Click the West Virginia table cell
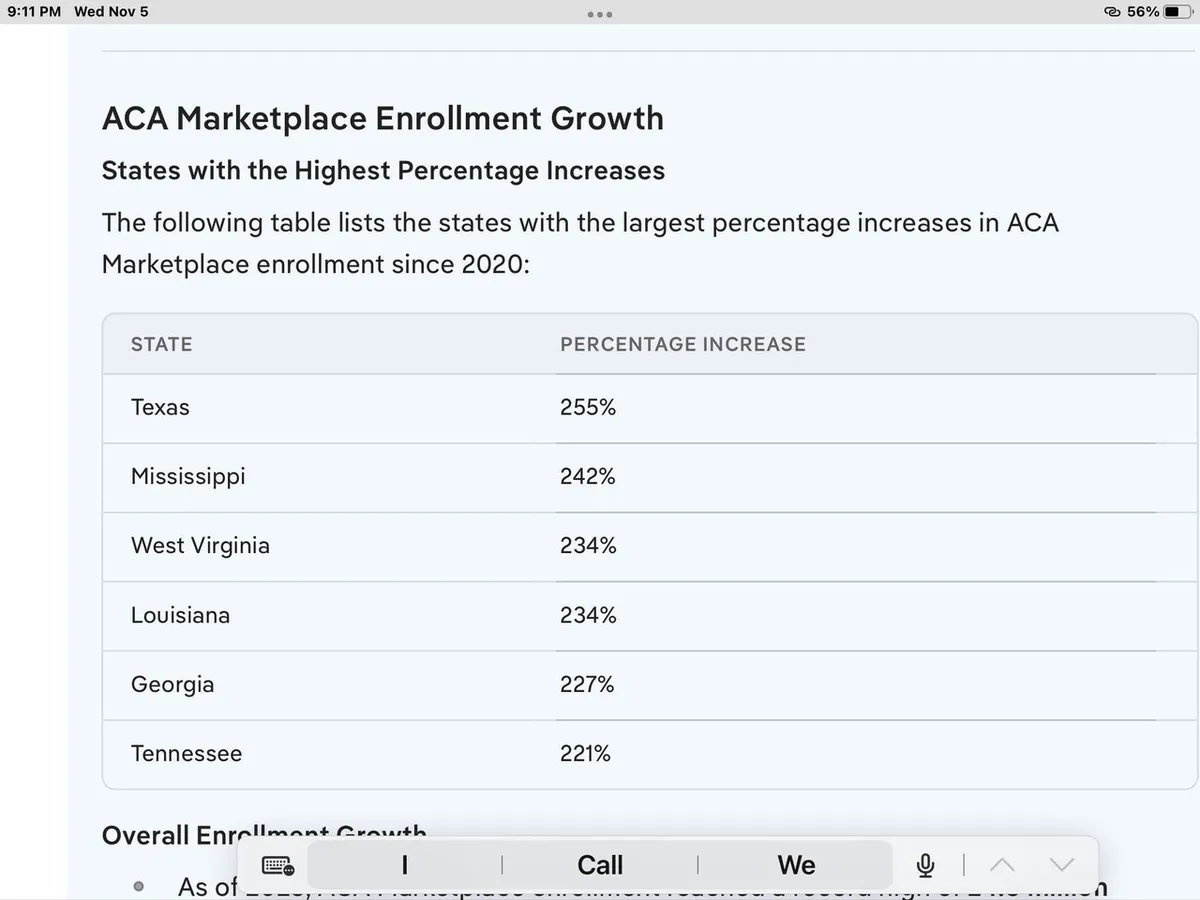Image resolution: width=1200 pixels, height=900 pixels. click(200, 546)
